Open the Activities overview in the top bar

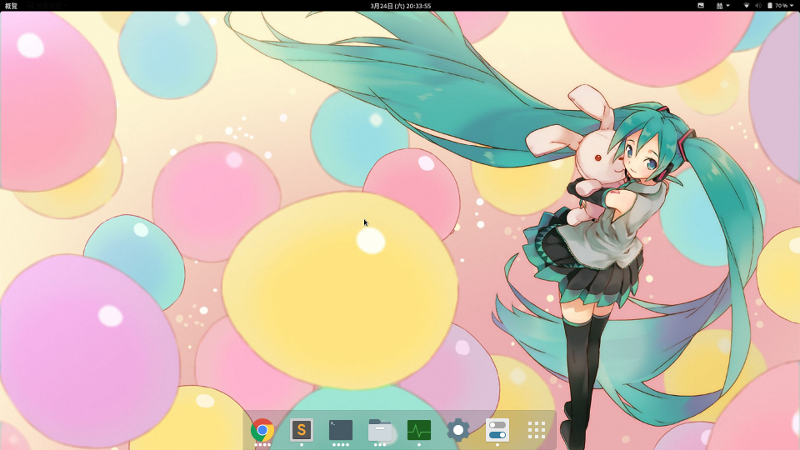[11, 6]
